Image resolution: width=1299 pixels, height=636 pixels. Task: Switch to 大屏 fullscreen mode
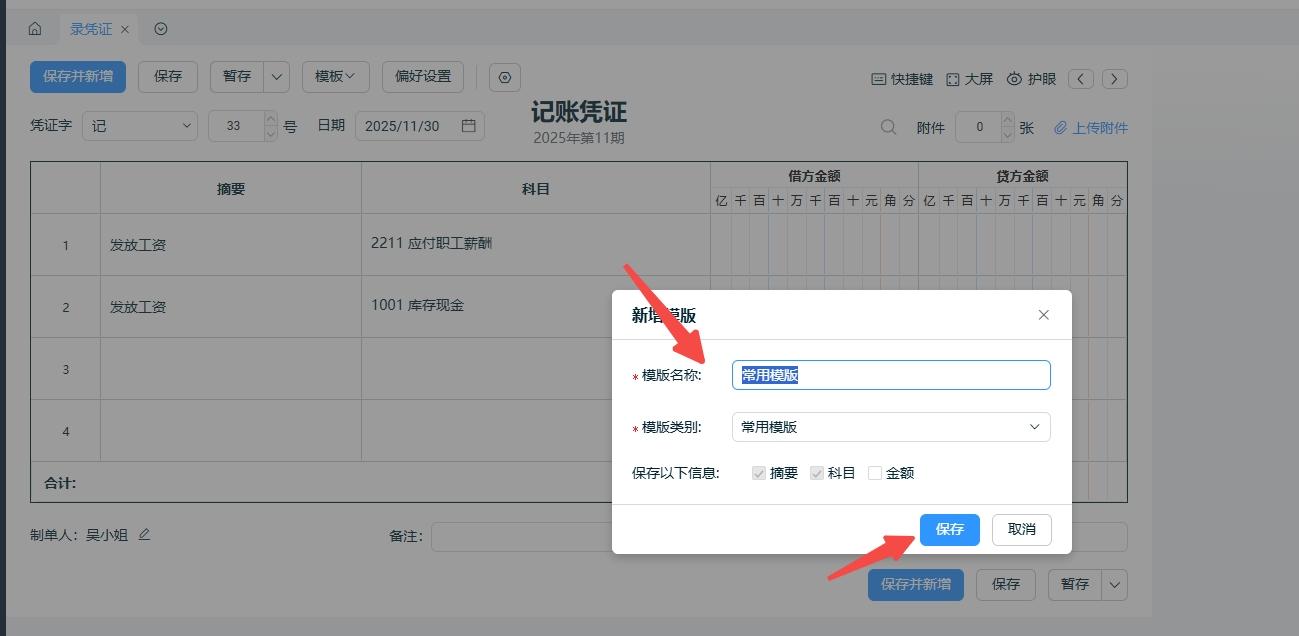pyautogui.click(x=970, y=79)
